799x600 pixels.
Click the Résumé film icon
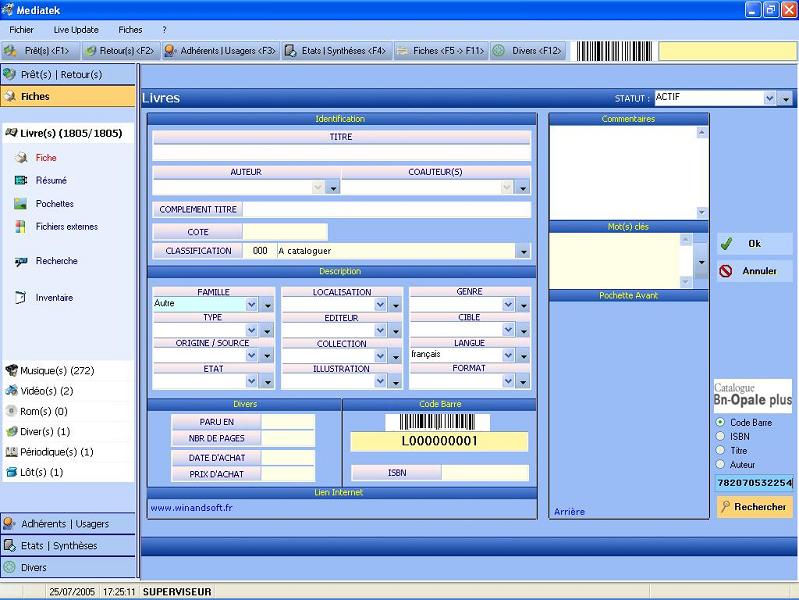[x=21, y=180]
